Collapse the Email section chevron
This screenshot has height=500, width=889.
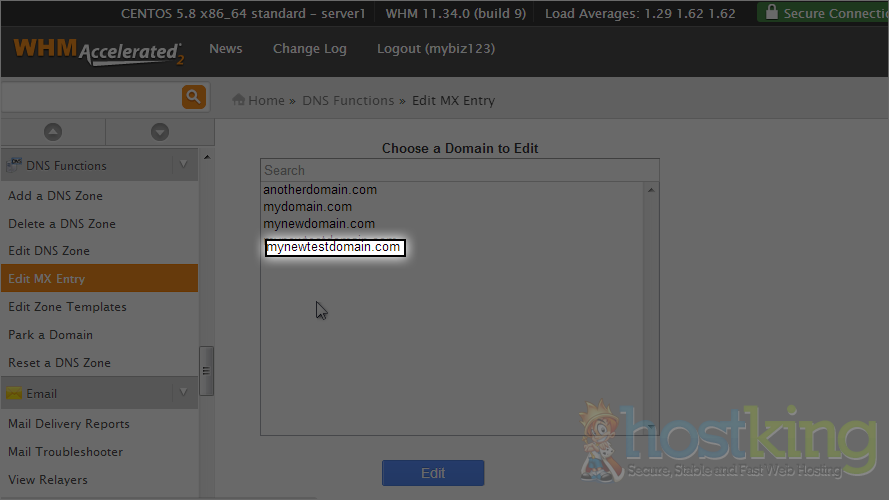tap(182, 393)
